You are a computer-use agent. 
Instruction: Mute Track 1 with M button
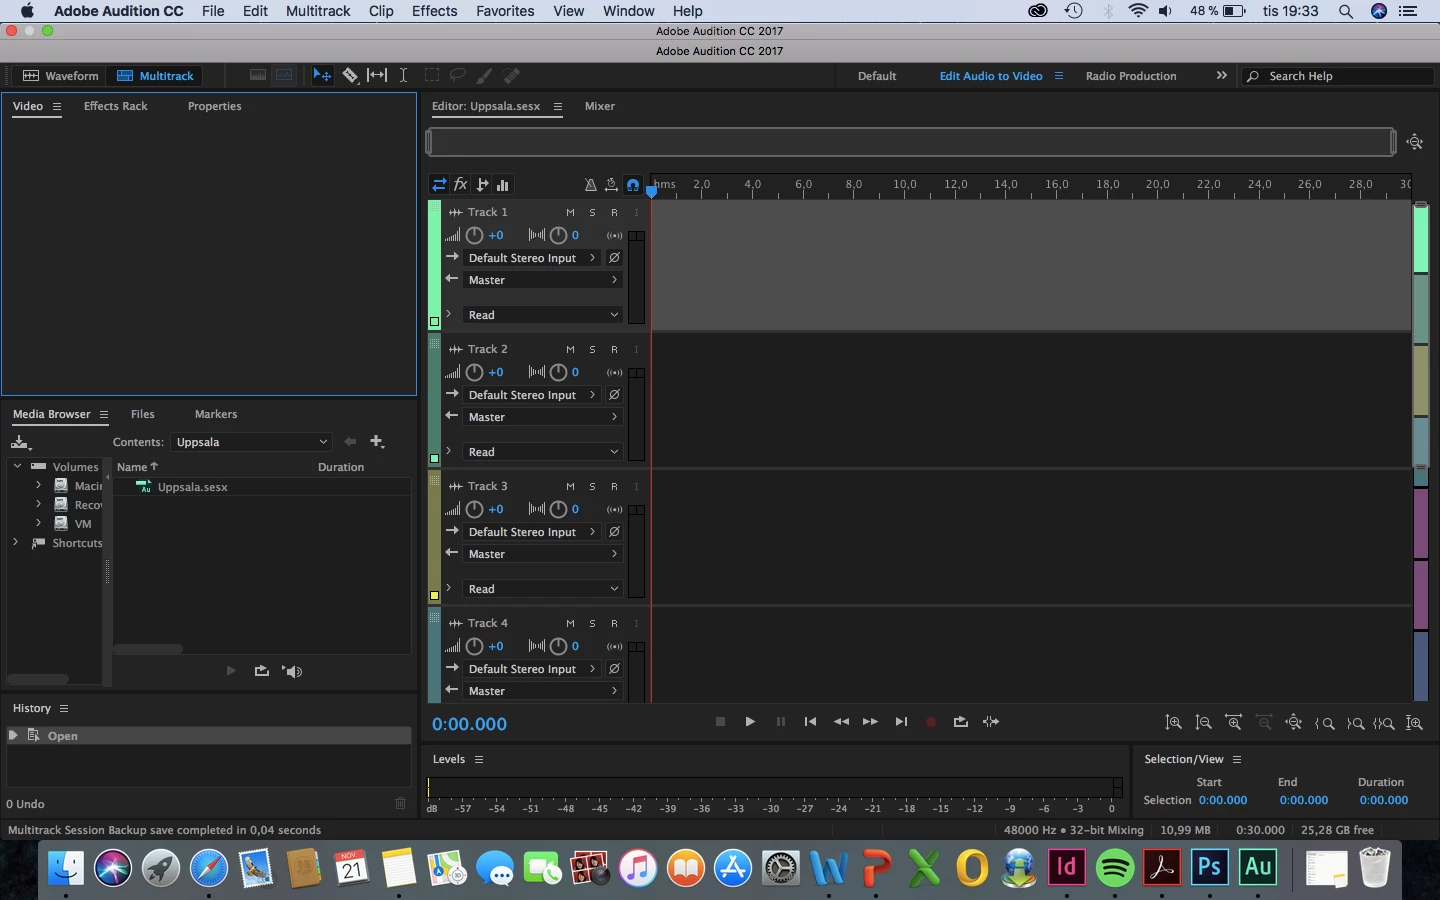[571, 212]
